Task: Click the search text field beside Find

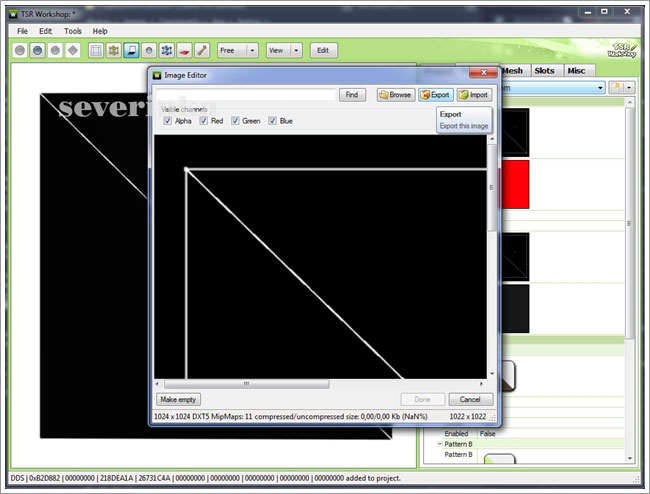Action: click(245, 95)
